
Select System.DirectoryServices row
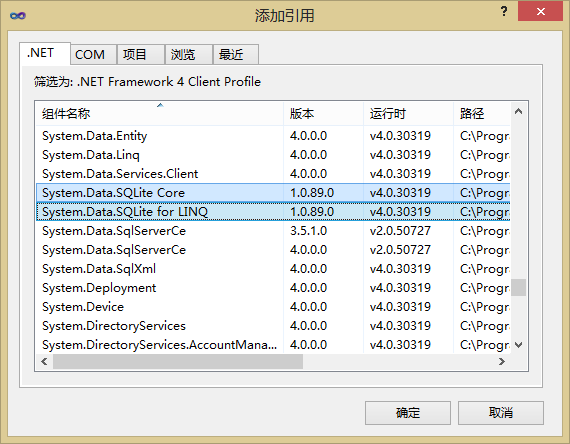(x=273, y=325)
